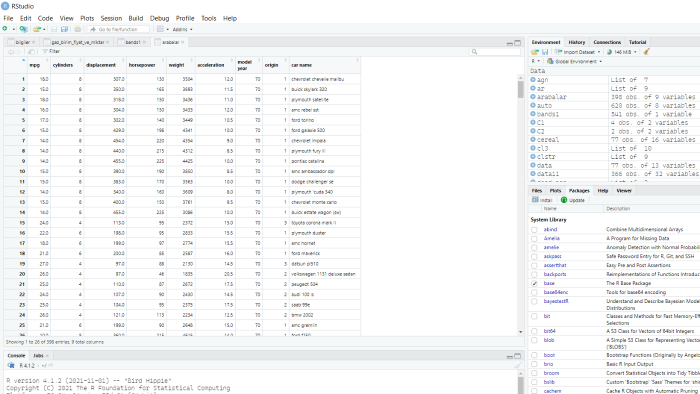
Task: Click the Create a project icon
Action: pyautogui.click(x=23, y=29)
